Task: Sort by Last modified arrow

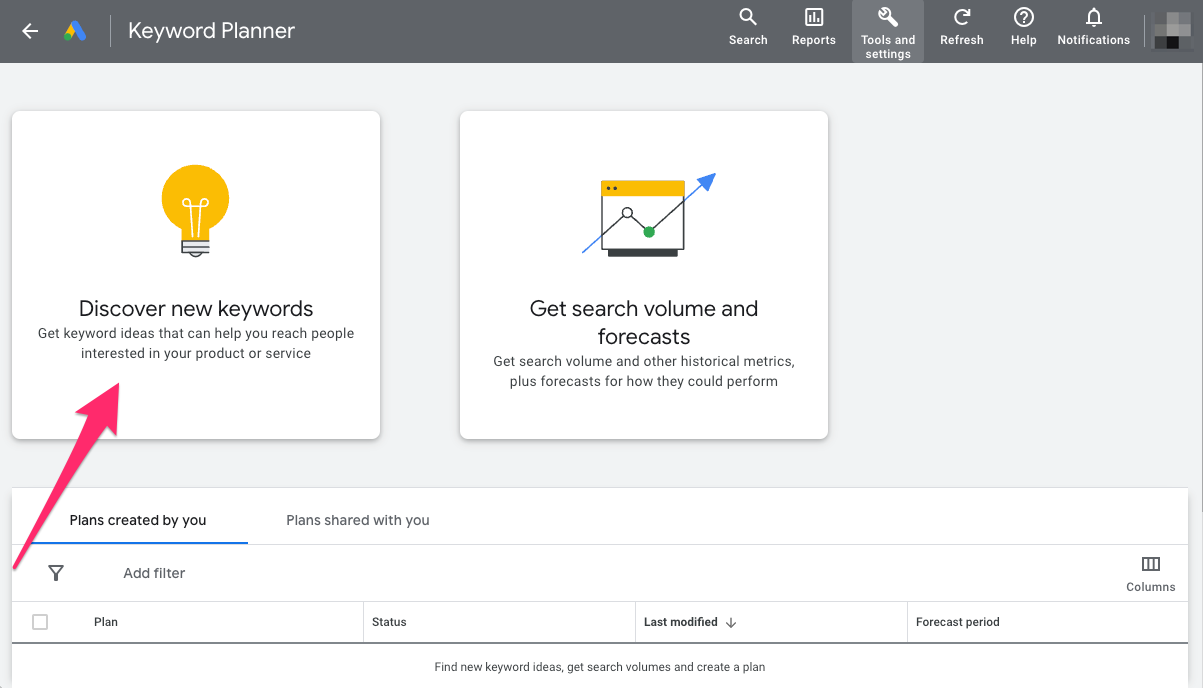Action: 731,622
